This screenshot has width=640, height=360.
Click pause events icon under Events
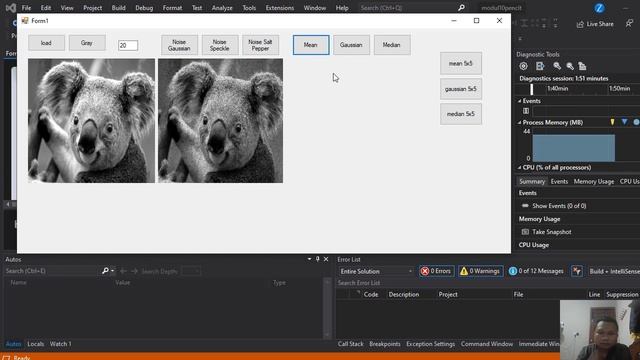[526, 111]
